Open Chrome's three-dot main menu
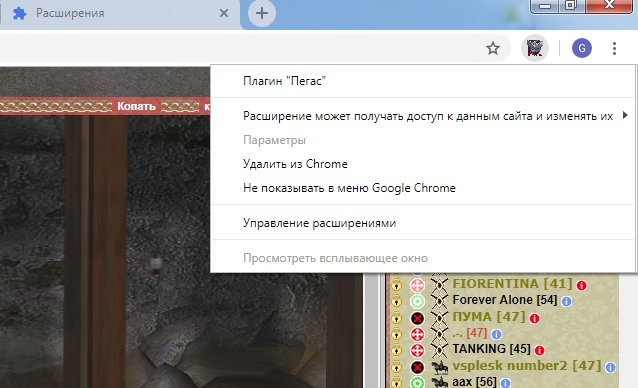This screenshot has height=388, width=638. [614, 48]
